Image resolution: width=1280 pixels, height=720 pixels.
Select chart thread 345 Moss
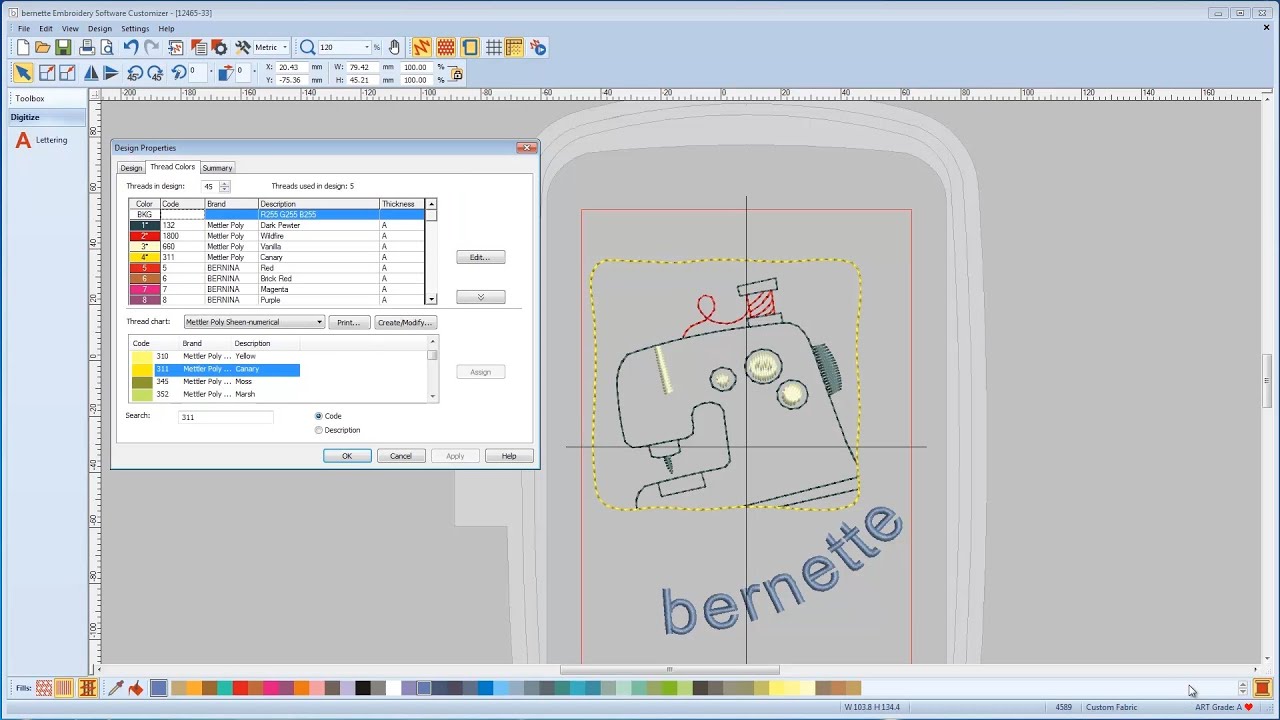[x=215, y=381]
